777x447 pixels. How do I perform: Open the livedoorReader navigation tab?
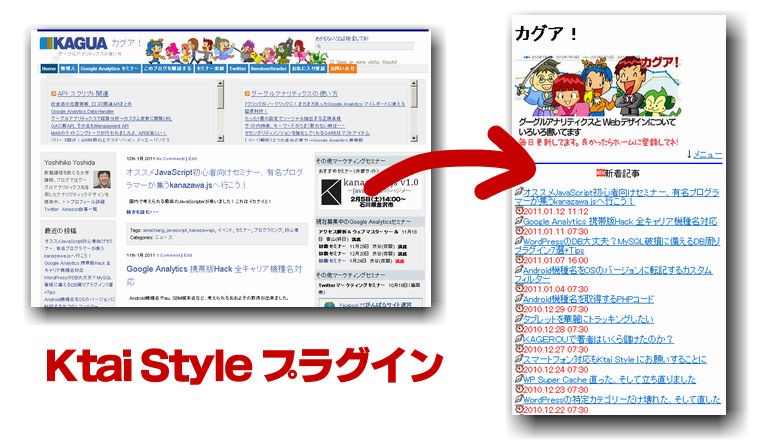[x=269, y=69]
